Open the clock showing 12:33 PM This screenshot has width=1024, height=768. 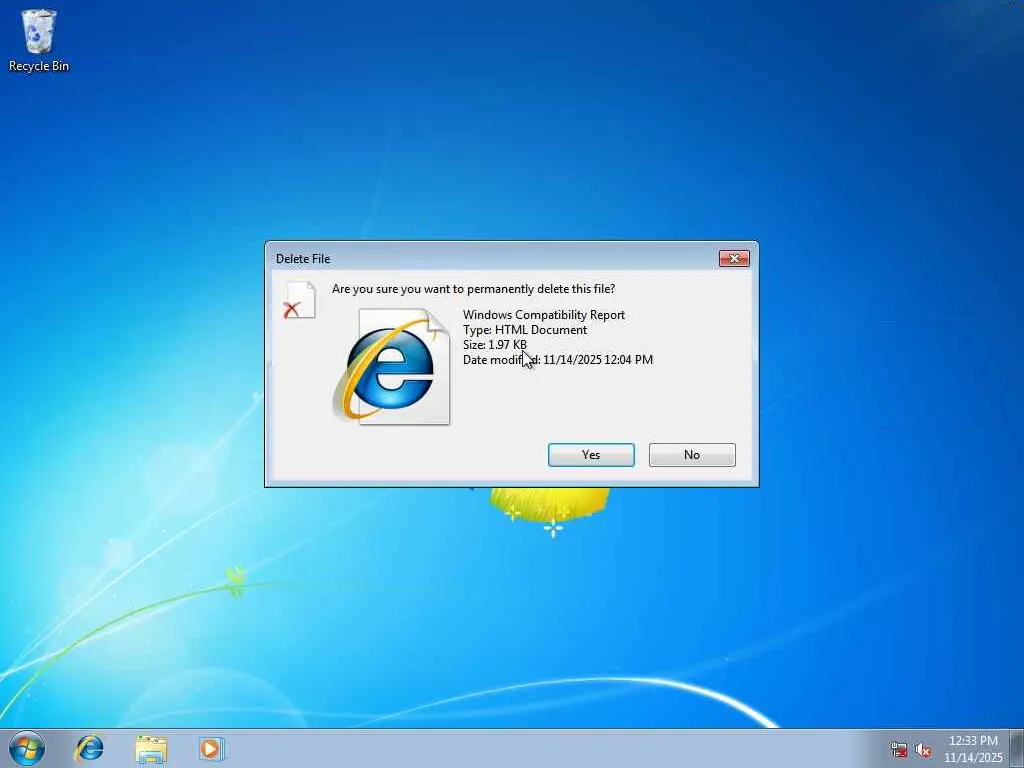pyautogui.click(x=973, y=749)
